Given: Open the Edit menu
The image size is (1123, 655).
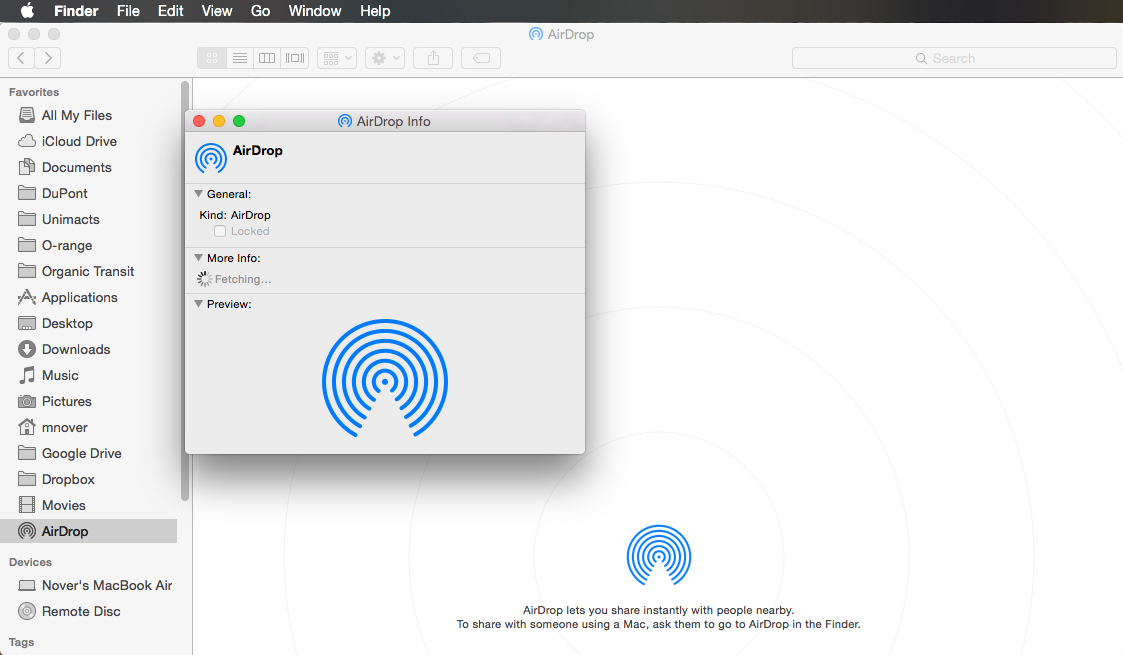Looking at the screenshot, I should pyautogui.click(x=170, y=11).
